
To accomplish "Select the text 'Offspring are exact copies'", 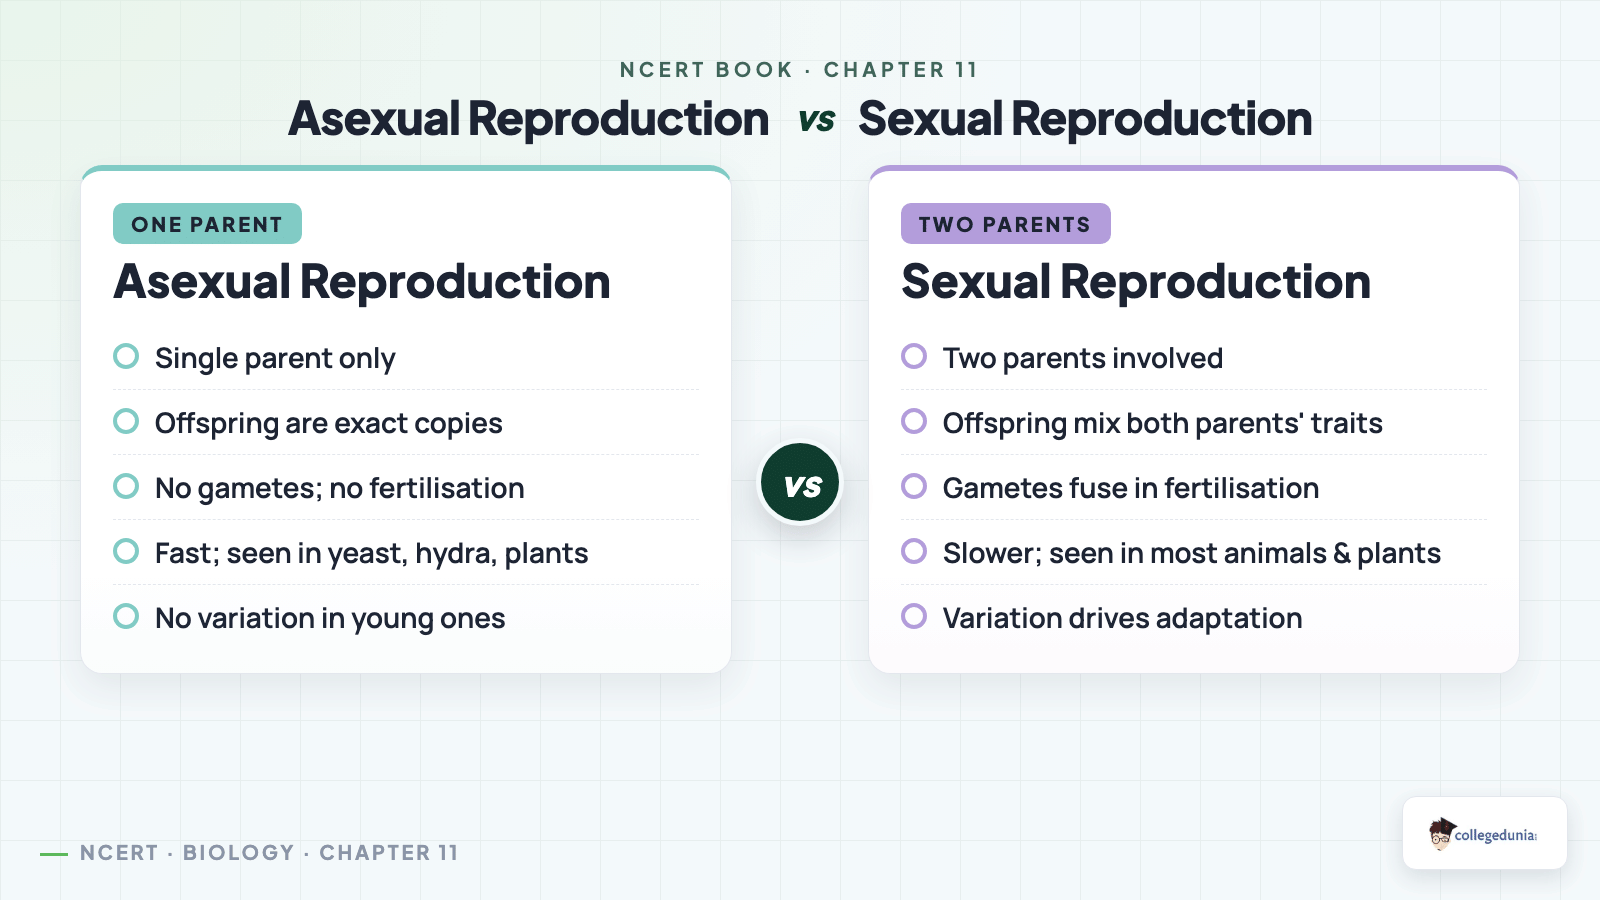I will click(328, 423).
